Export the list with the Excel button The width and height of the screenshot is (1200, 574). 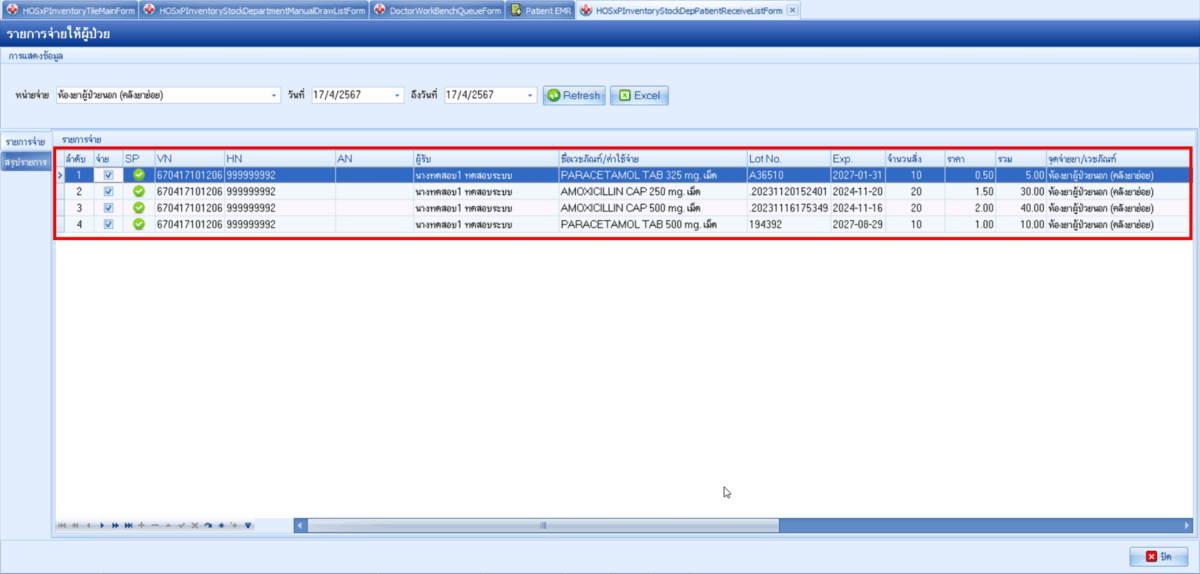click(639, 96)
